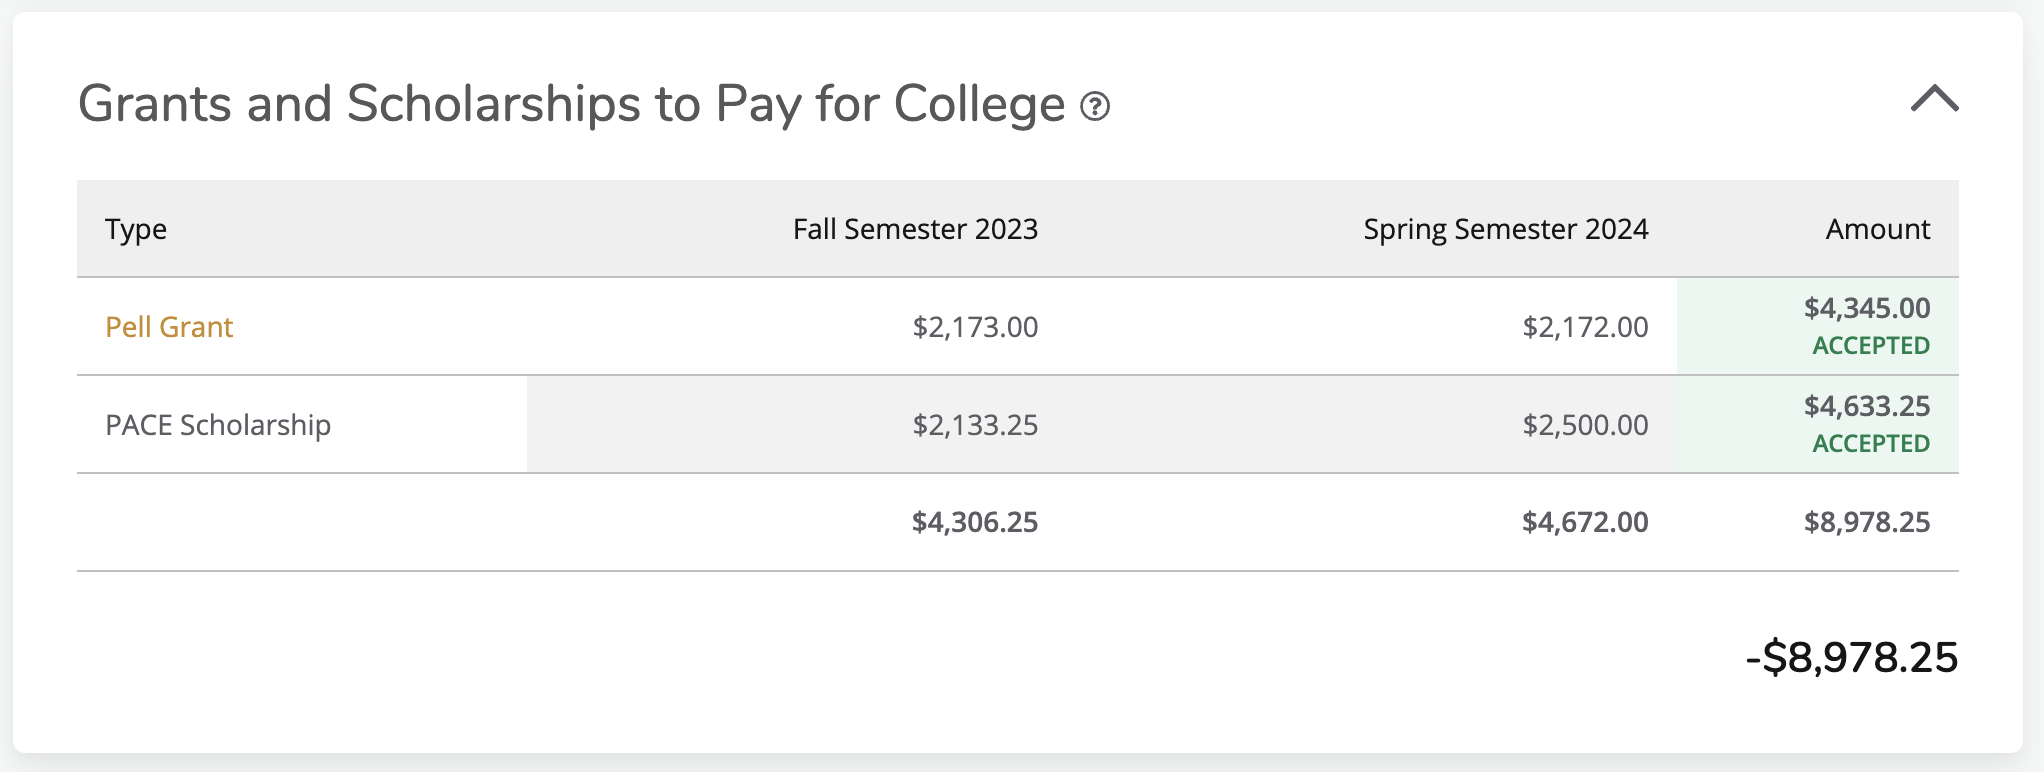Click the fall total $4,306.25
This screenshot has width=2044, height=772.
[975, 522]
